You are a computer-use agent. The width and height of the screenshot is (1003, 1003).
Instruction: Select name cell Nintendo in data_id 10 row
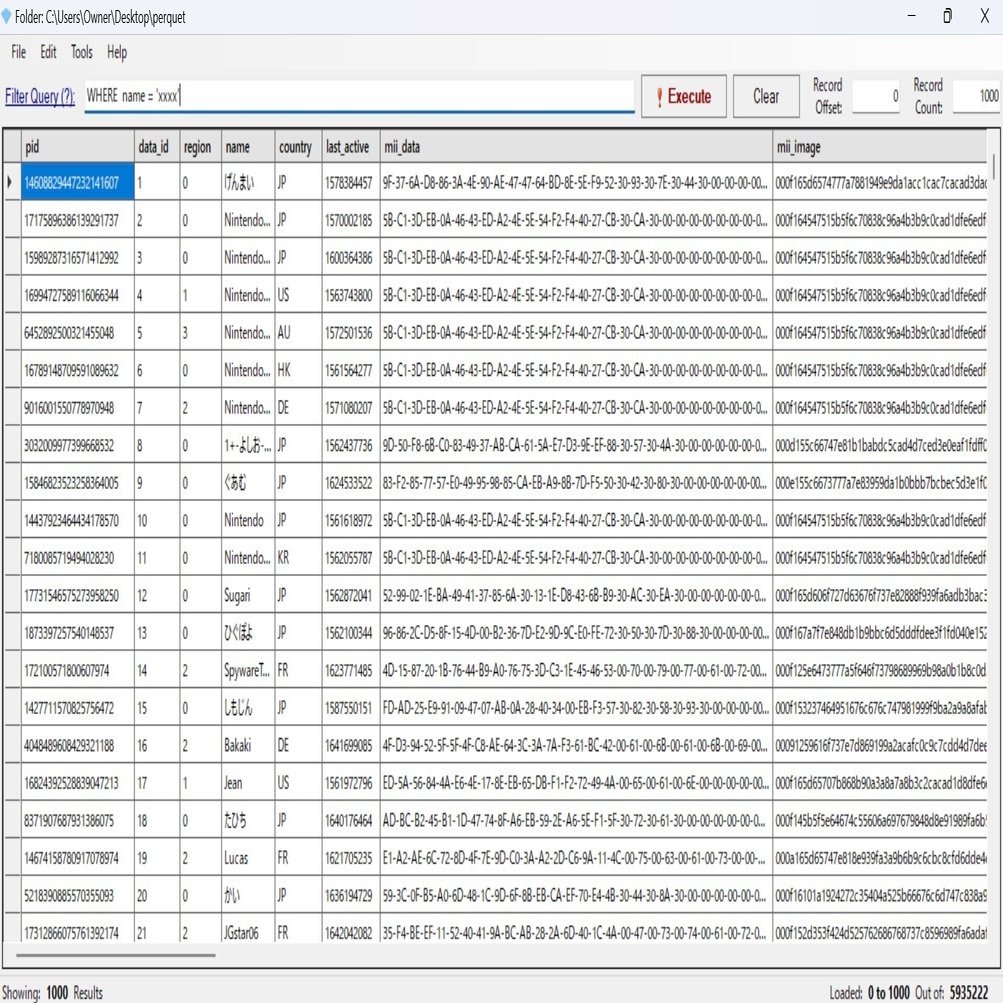248,520
